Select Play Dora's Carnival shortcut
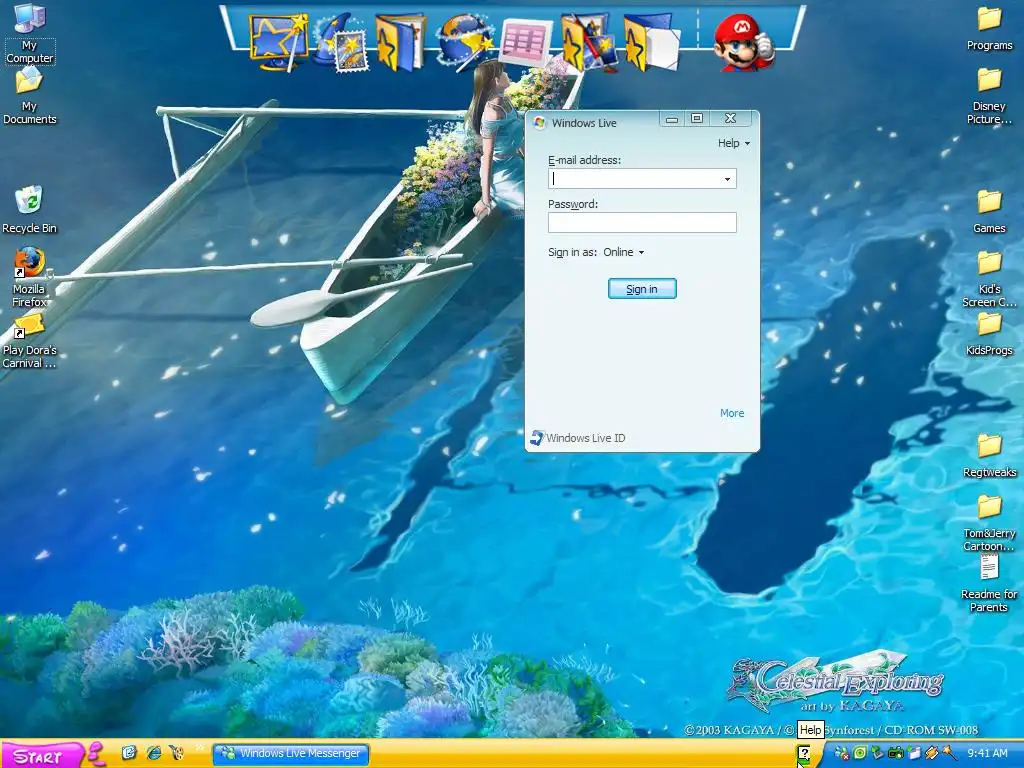 click(x=29, y=341)
